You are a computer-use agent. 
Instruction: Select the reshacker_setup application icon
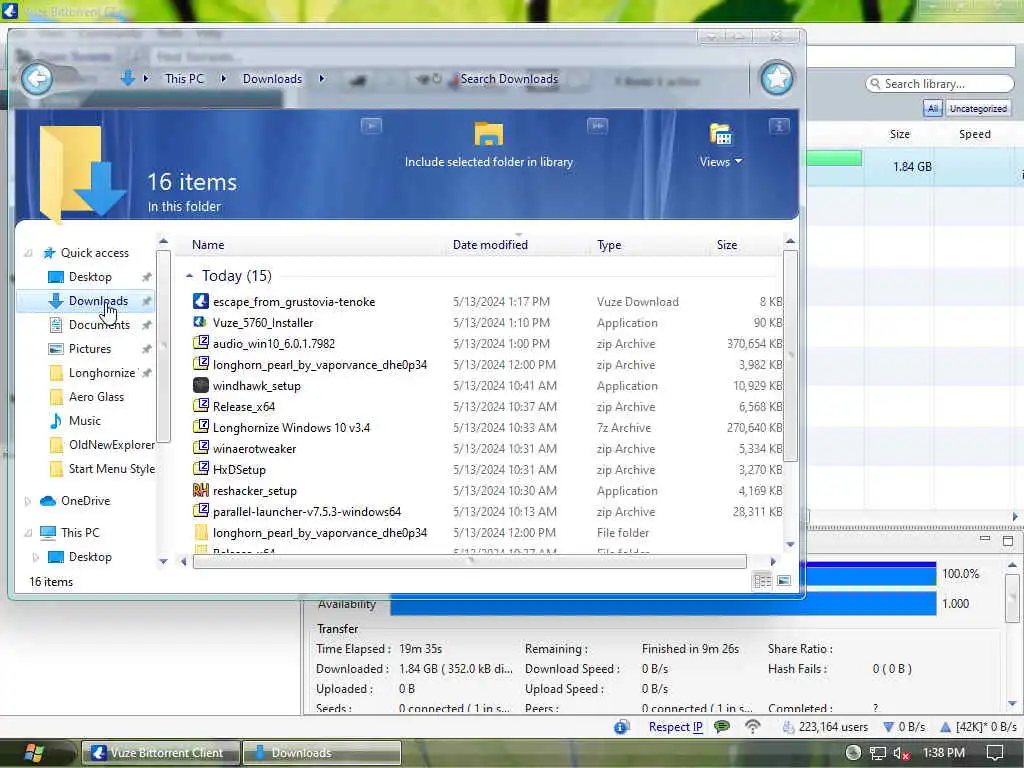tap(200, 490)
